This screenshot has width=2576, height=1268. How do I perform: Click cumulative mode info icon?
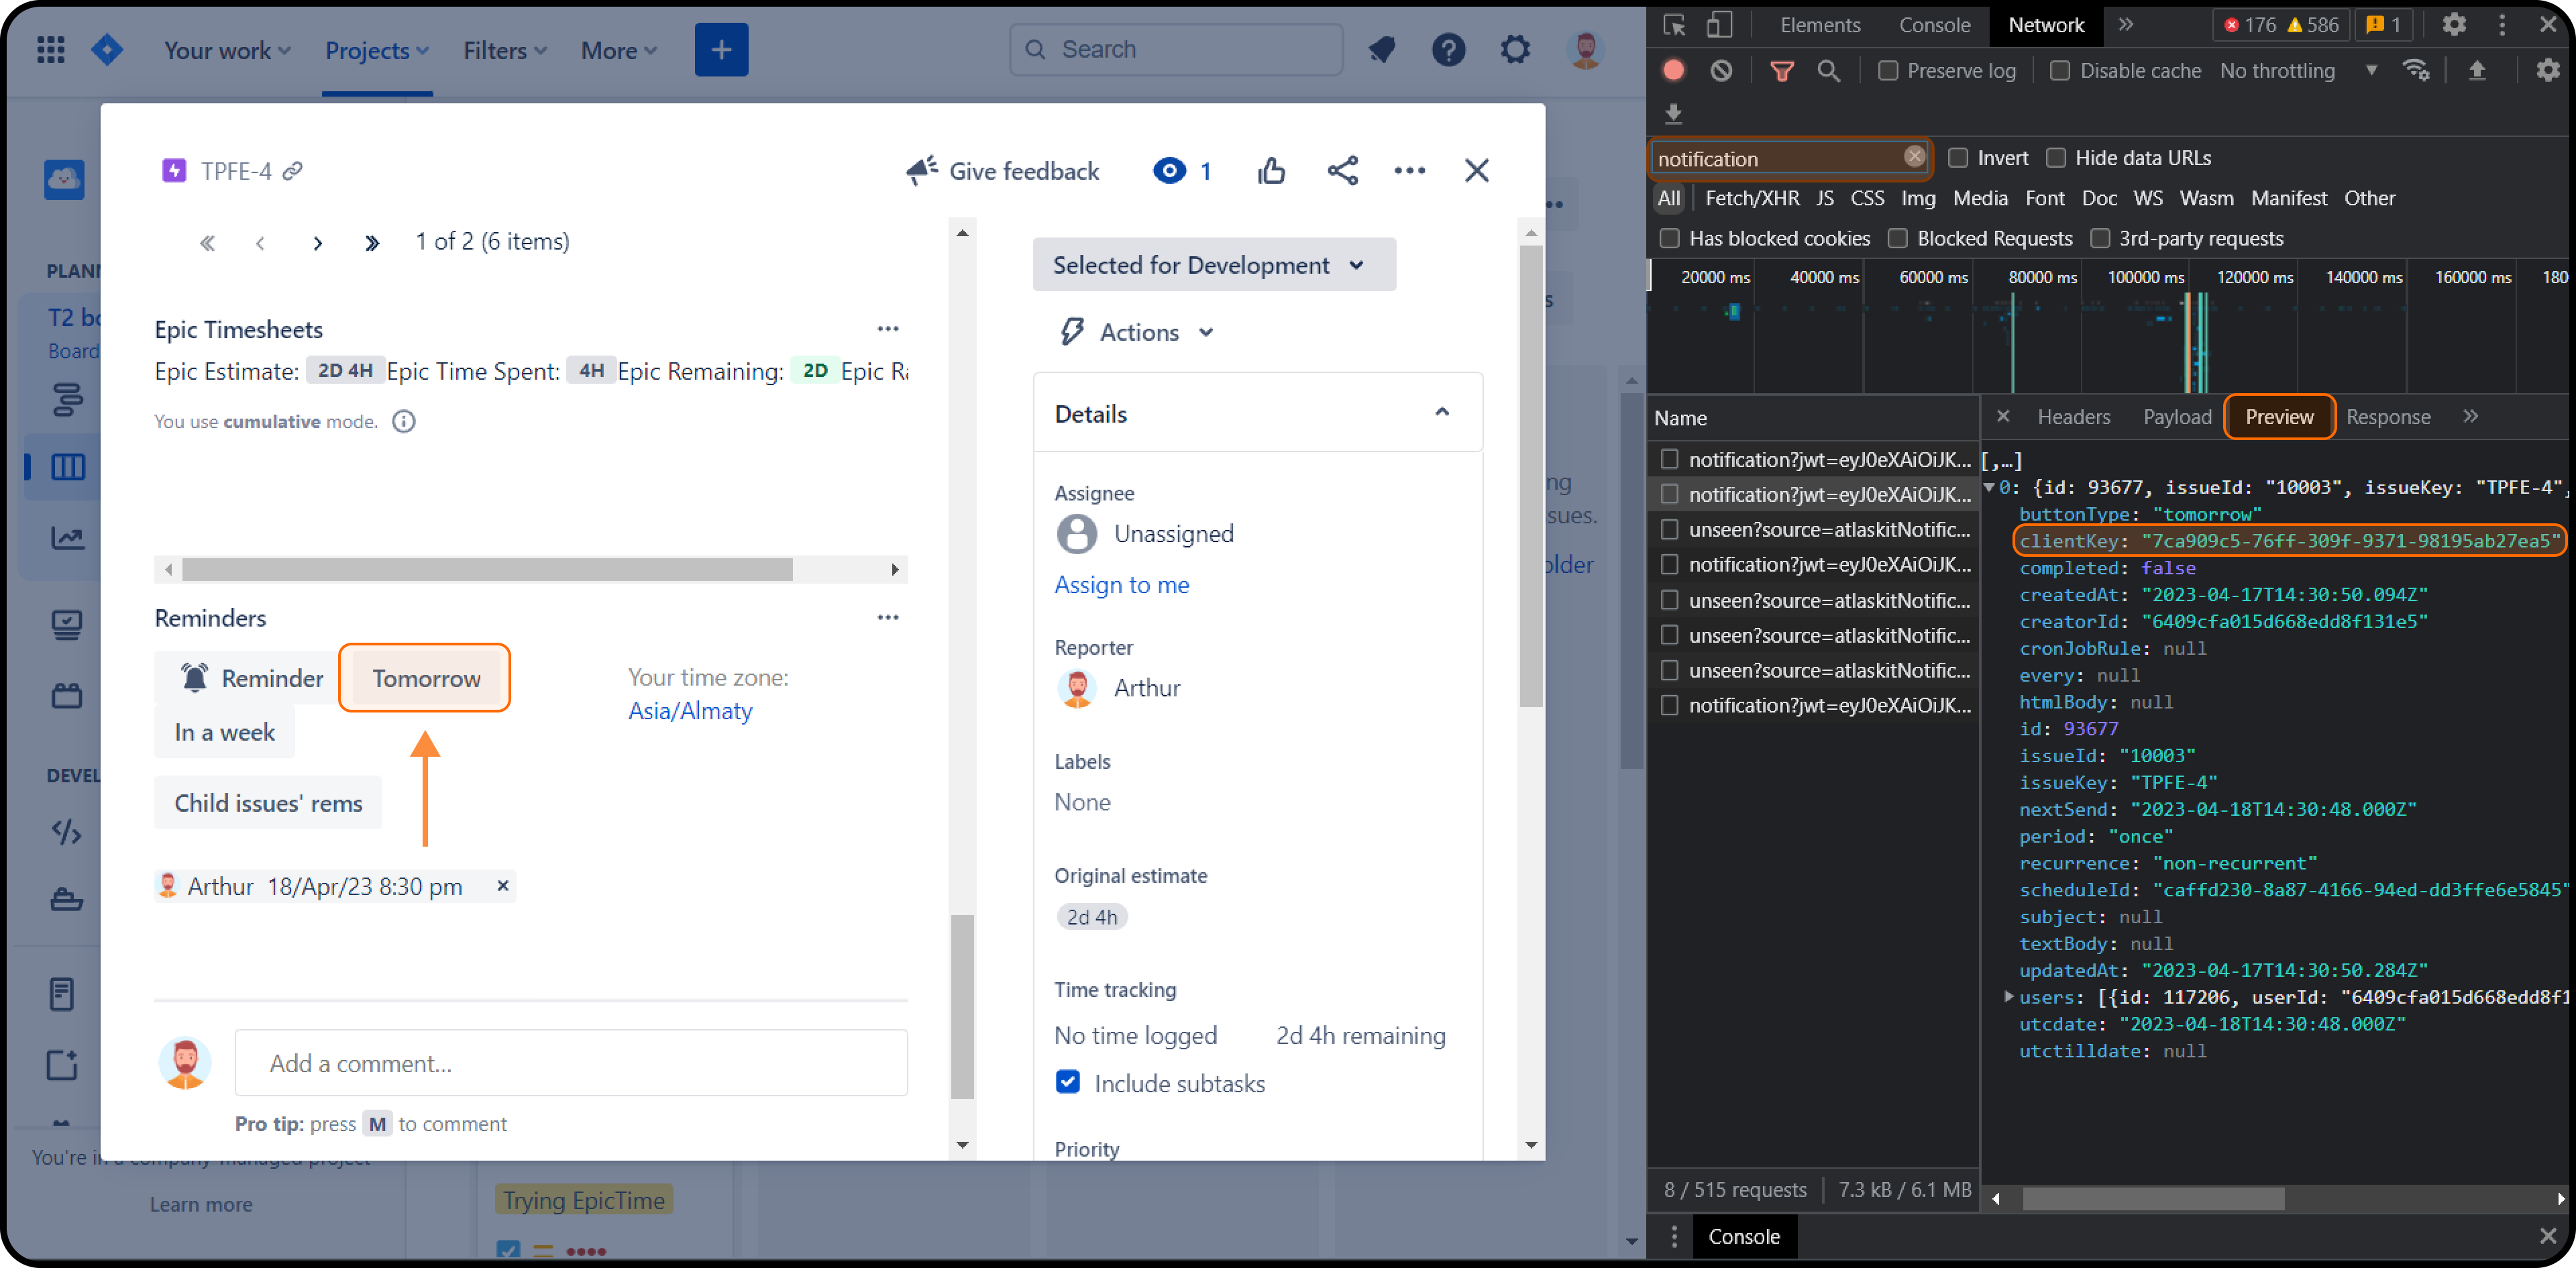tap(403, 422)
